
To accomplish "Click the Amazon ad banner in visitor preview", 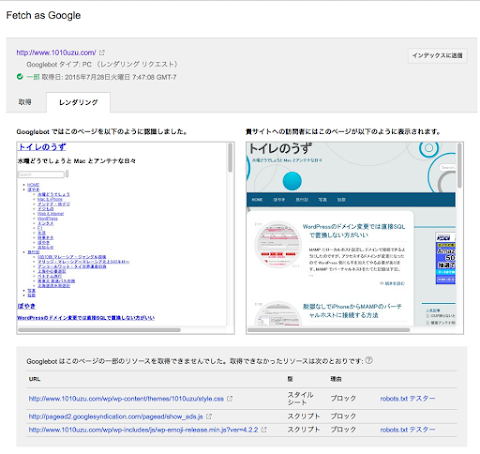I will [445, 259].
